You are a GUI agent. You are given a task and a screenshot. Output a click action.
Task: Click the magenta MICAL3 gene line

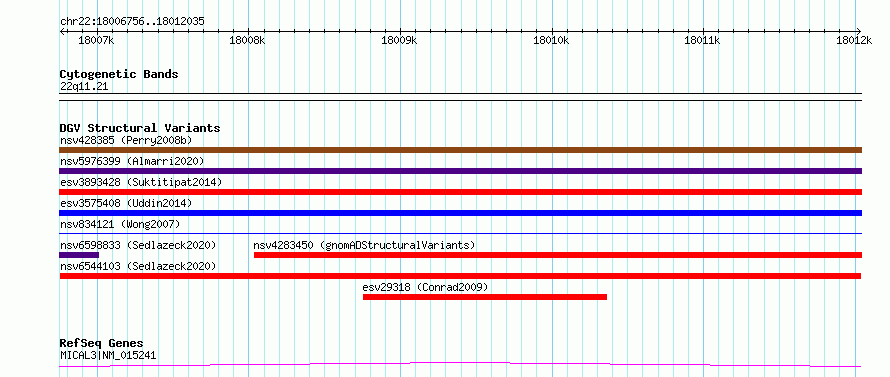460,365
